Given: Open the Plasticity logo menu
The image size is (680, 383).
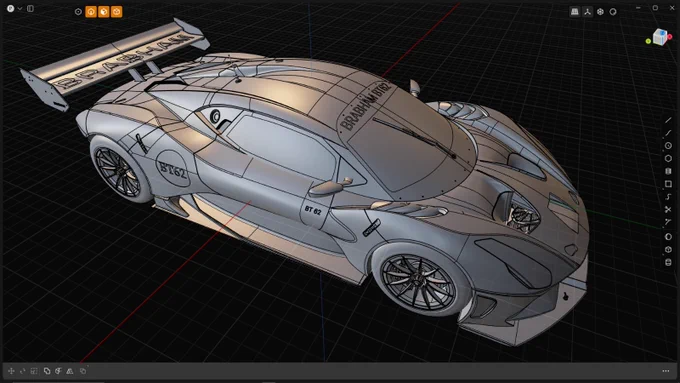Looking at the screenshot, I should point(10,8).
